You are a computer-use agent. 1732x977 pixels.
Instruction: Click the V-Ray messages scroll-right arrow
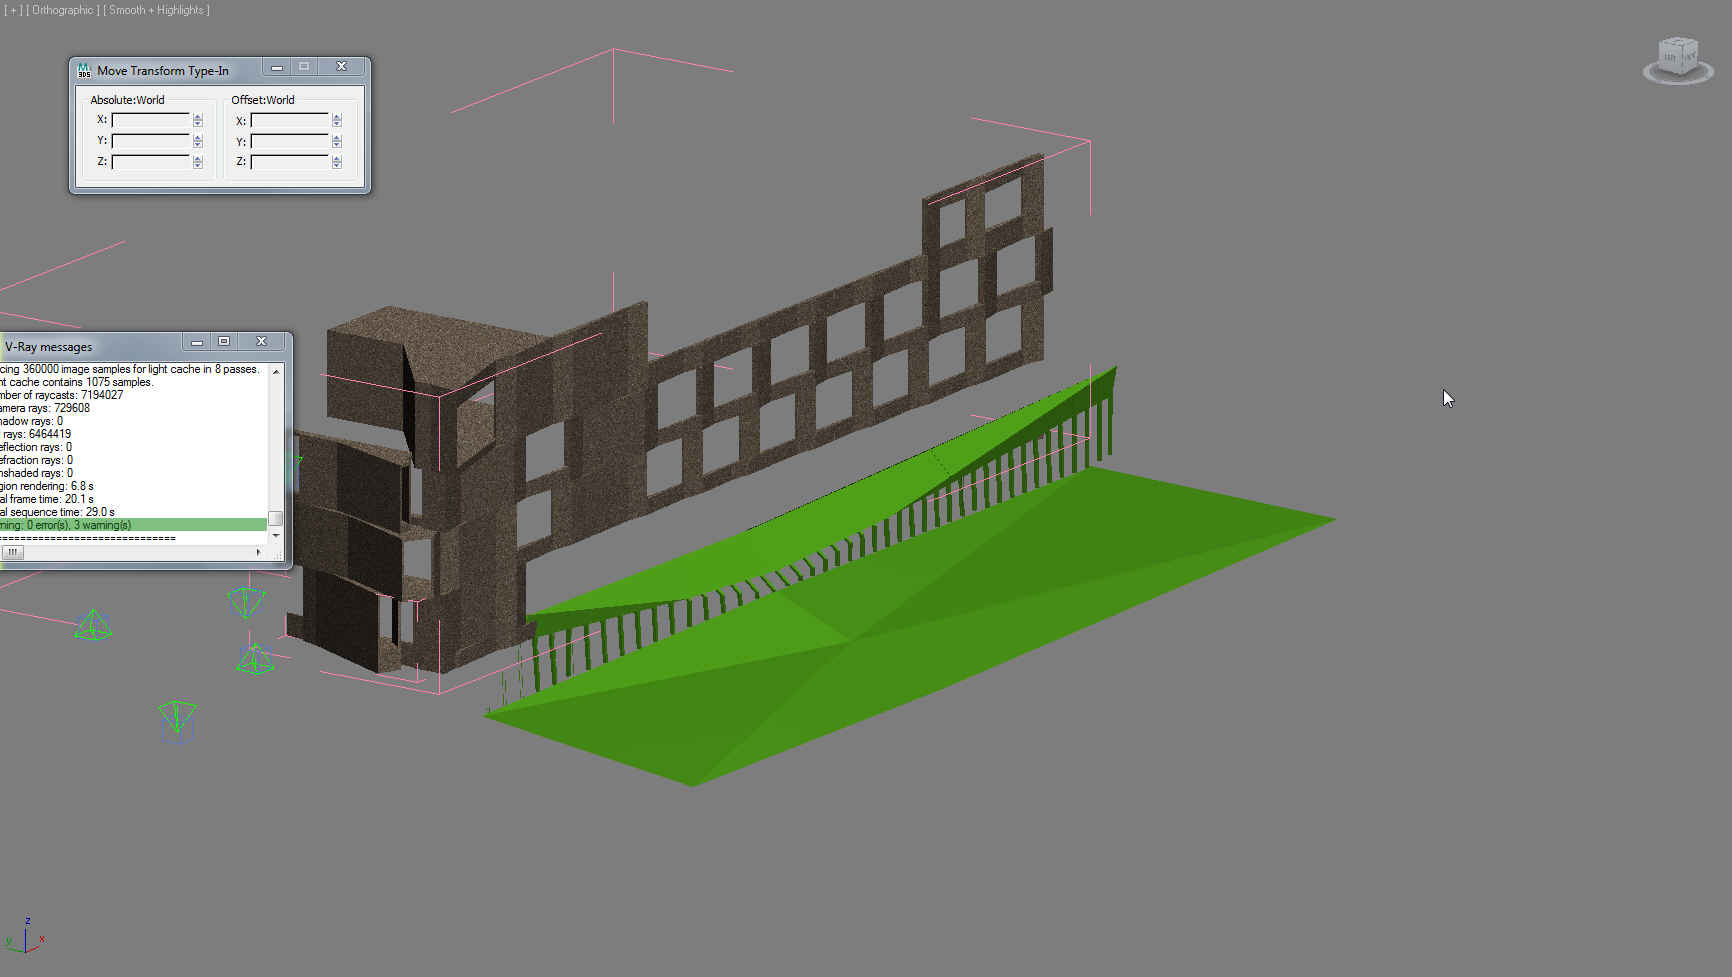click(x=259, y=552)
